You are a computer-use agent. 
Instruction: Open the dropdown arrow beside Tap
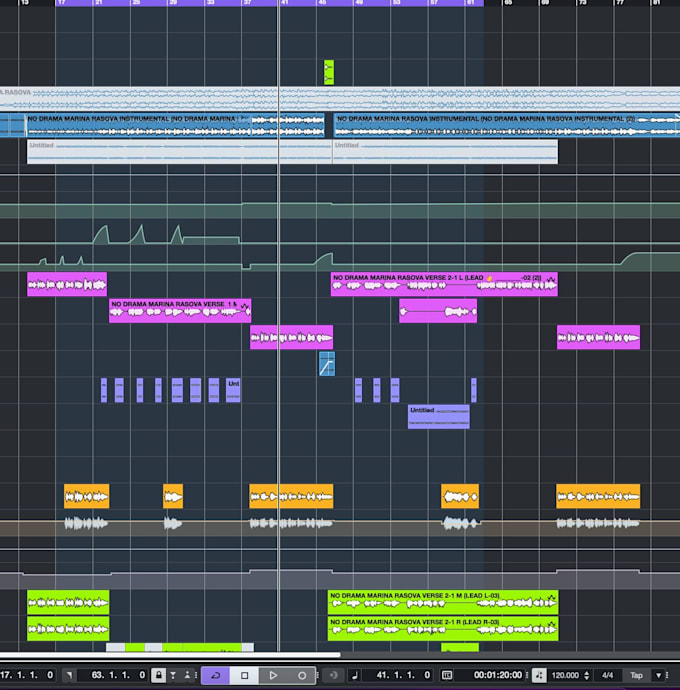(x=658, y=675)
